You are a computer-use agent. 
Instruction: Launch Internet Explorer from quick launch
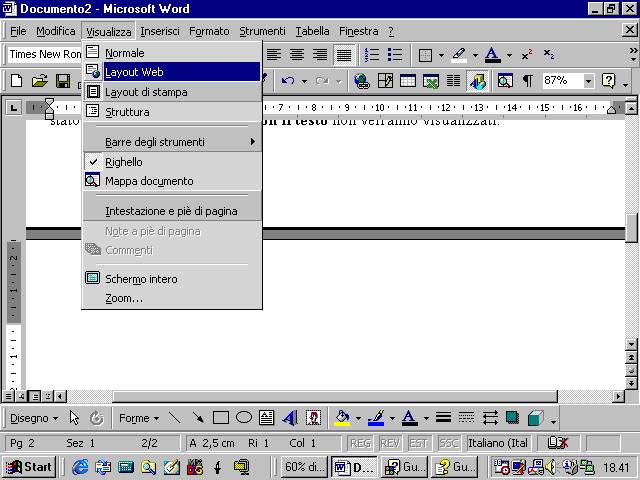pos(80,467)
